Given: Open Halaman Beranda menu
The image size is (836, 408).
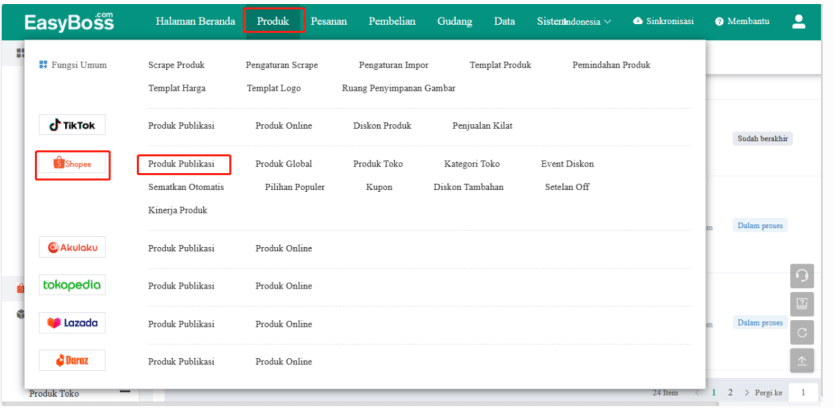Looking at the screenshot, I should coord(195,21).
